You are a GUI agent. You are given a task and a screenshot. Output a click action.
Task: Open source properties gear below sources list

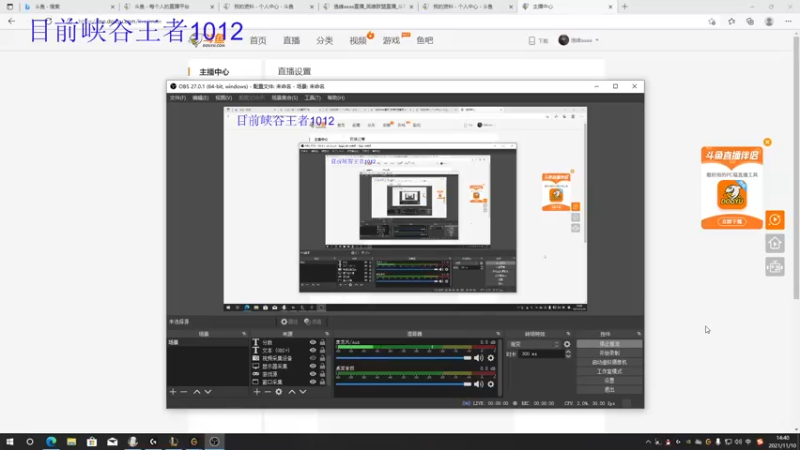279,392
